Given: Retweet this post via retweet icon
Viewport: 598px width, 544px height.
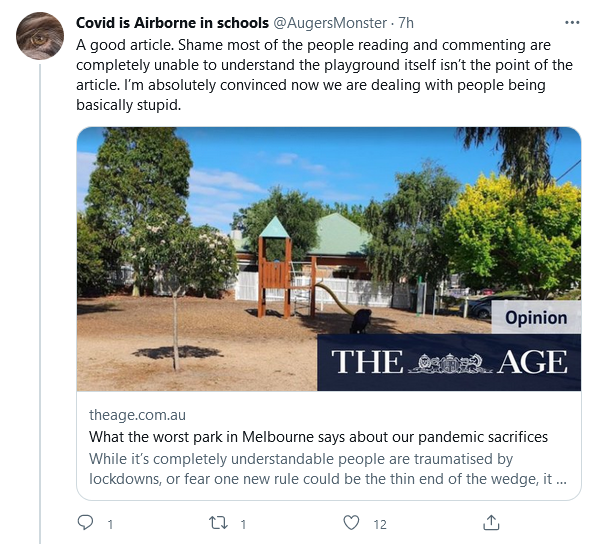Looking at the screenshot, I should [x=219, y=523].
